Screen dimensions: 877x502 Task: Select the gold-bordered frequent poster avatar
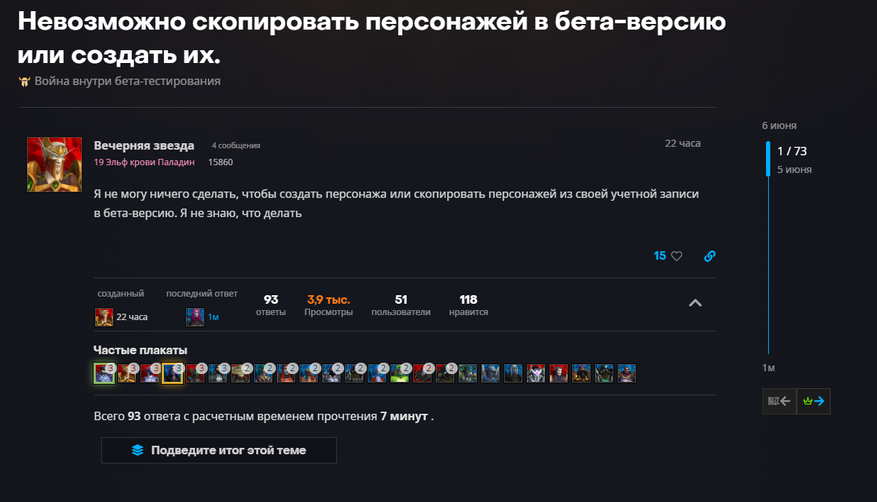point(172,373)
